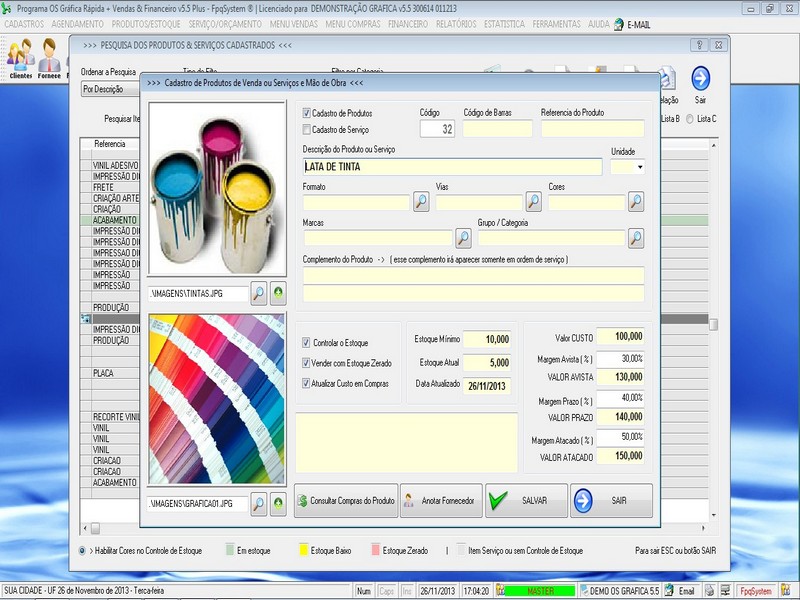Select Habilitar Cores no Controle de Estoque radio
This screenshot has width=800, height=600.
[82, 550]
